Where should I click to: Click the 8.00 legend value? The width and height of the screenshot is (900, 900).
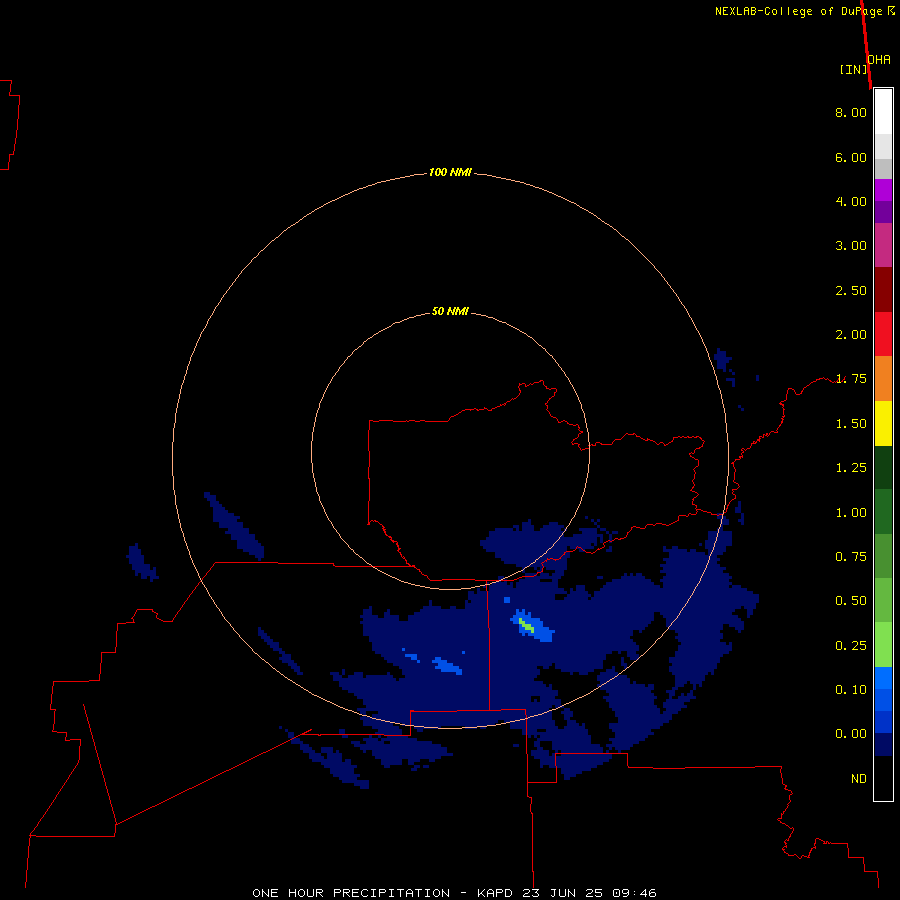851,112
